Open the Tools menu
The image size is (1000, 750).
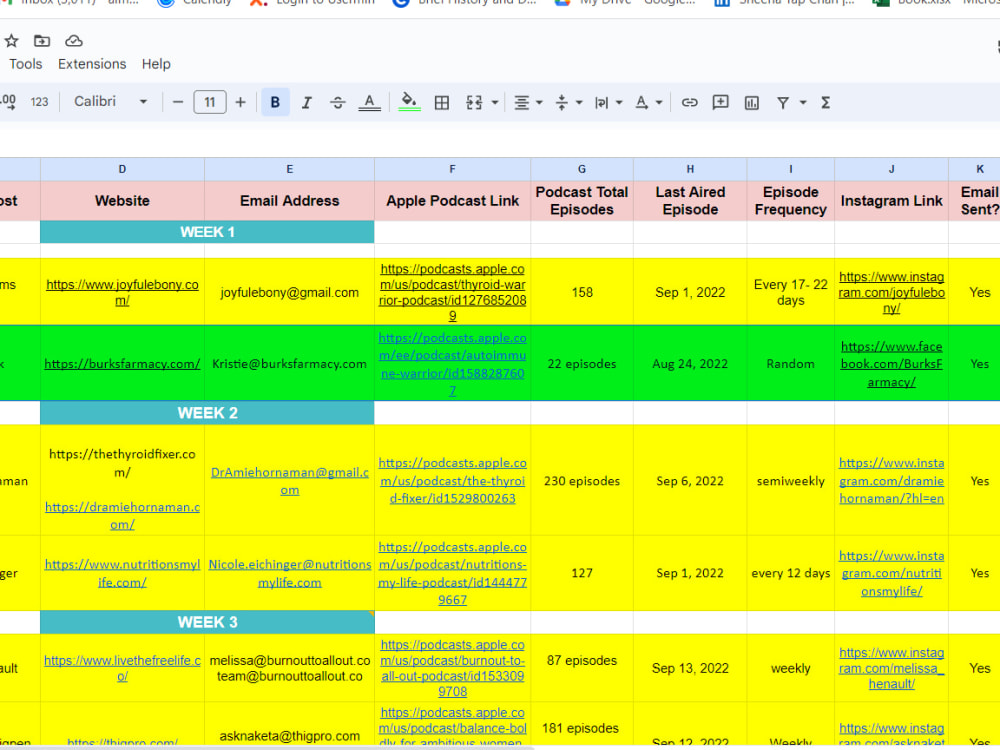click(x=26, y=64)
